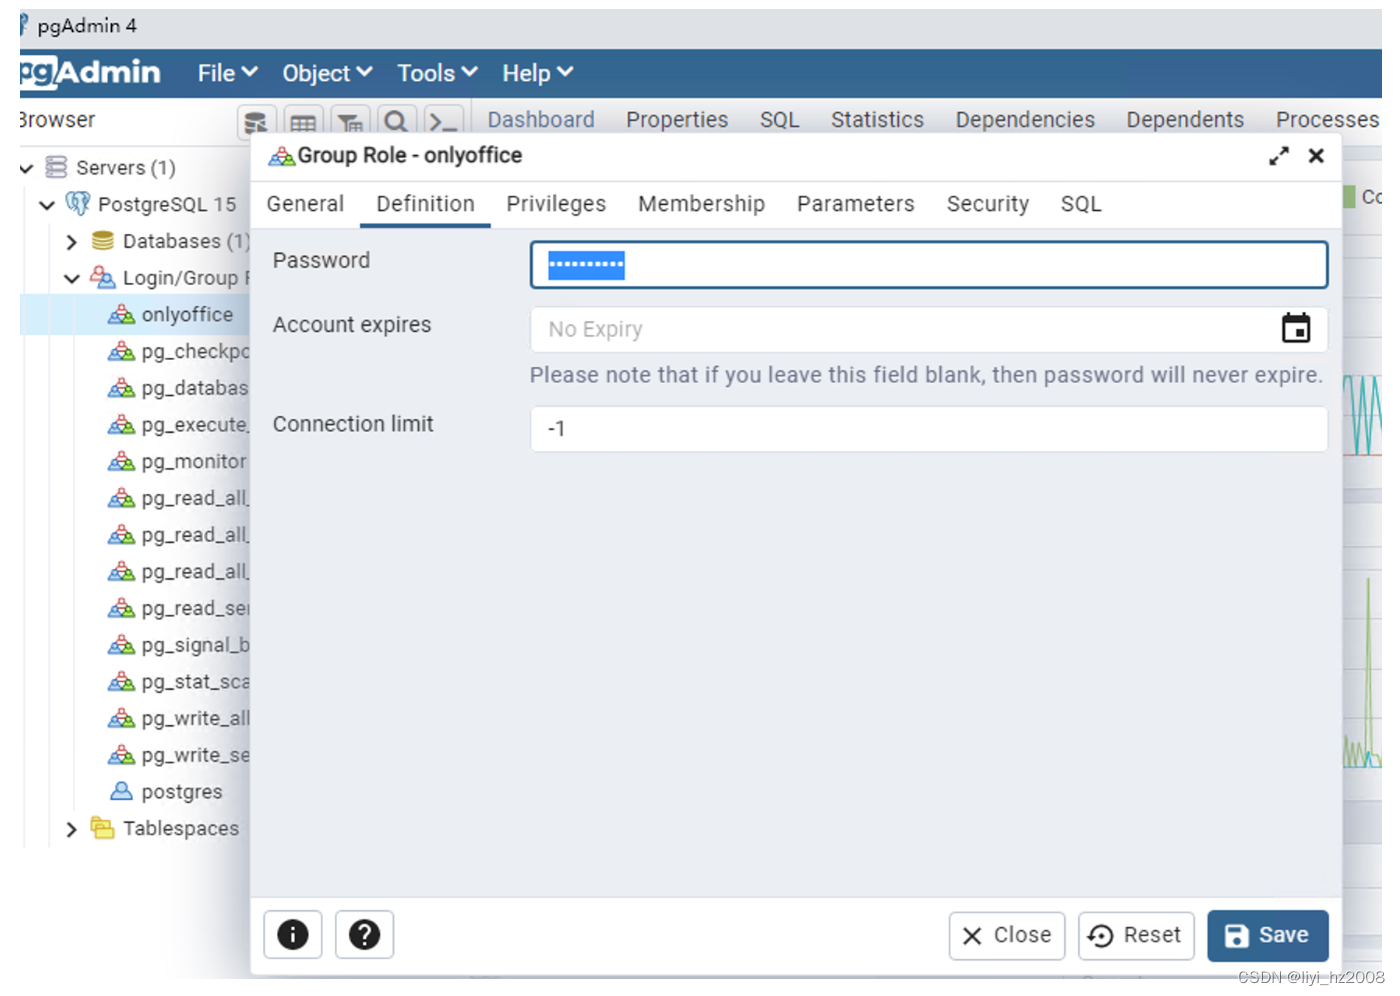The width and height of the screenshot is (1400, 996).
Task: Switch to the Processes tab
Action: click(x=1327, y=120)
